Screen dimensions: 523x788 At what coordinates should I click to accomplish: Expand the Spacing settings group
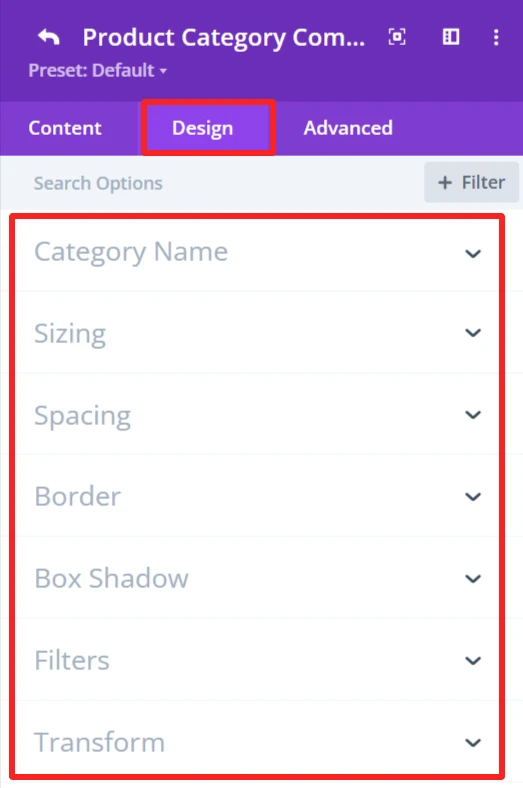[x=257, y=415]
